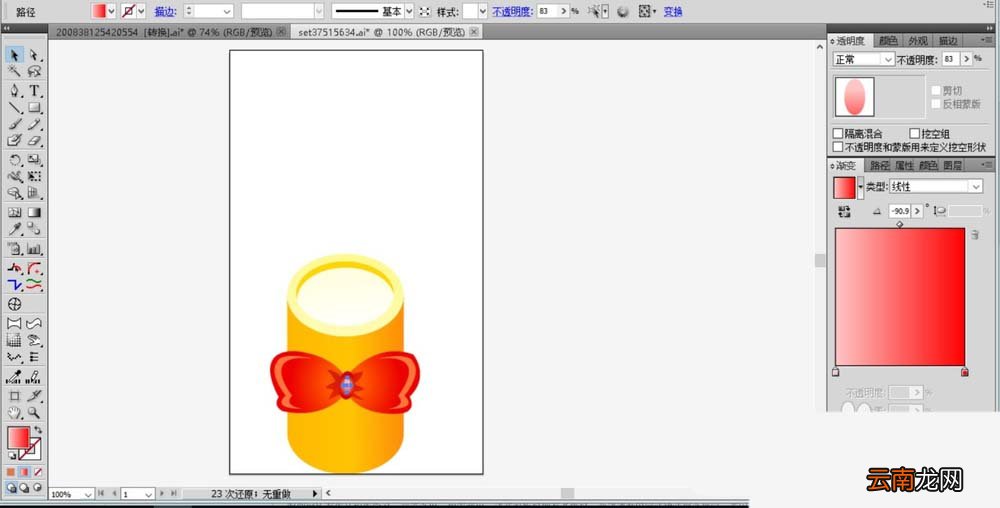Open blending mode 正常 dropdown
The width and height of the screenshot is (1000, 508).
864,59
